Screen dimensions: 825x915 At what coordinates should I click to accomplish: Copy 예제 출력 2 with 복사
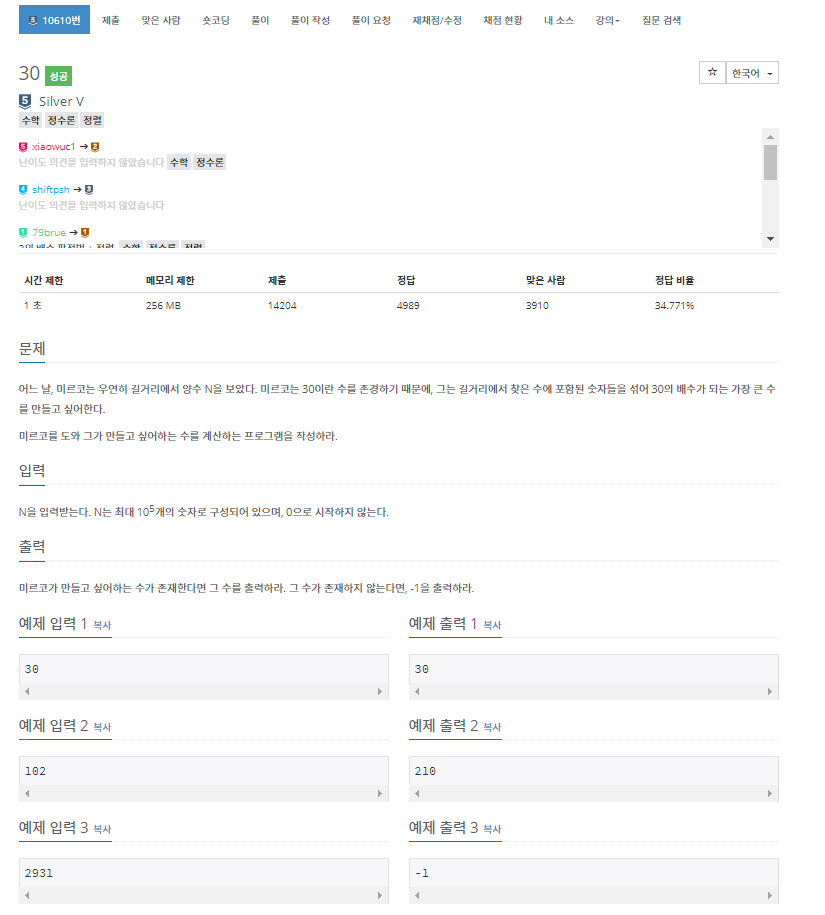[492, 727]
